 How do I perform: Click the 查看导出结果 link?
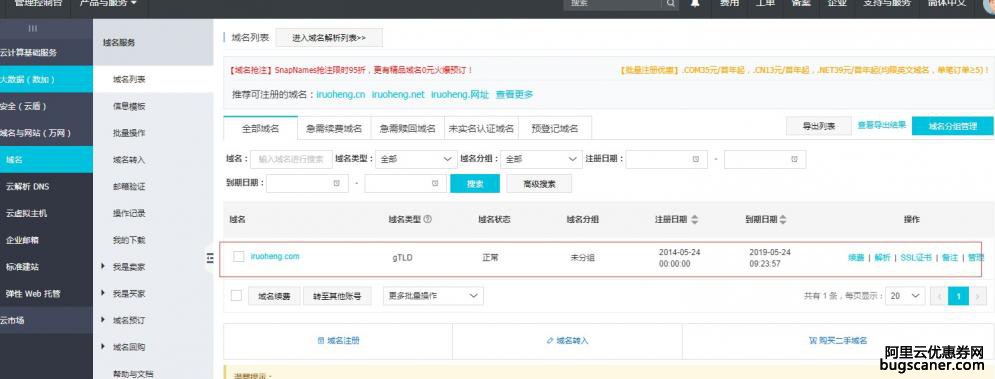tap(881, 126)
